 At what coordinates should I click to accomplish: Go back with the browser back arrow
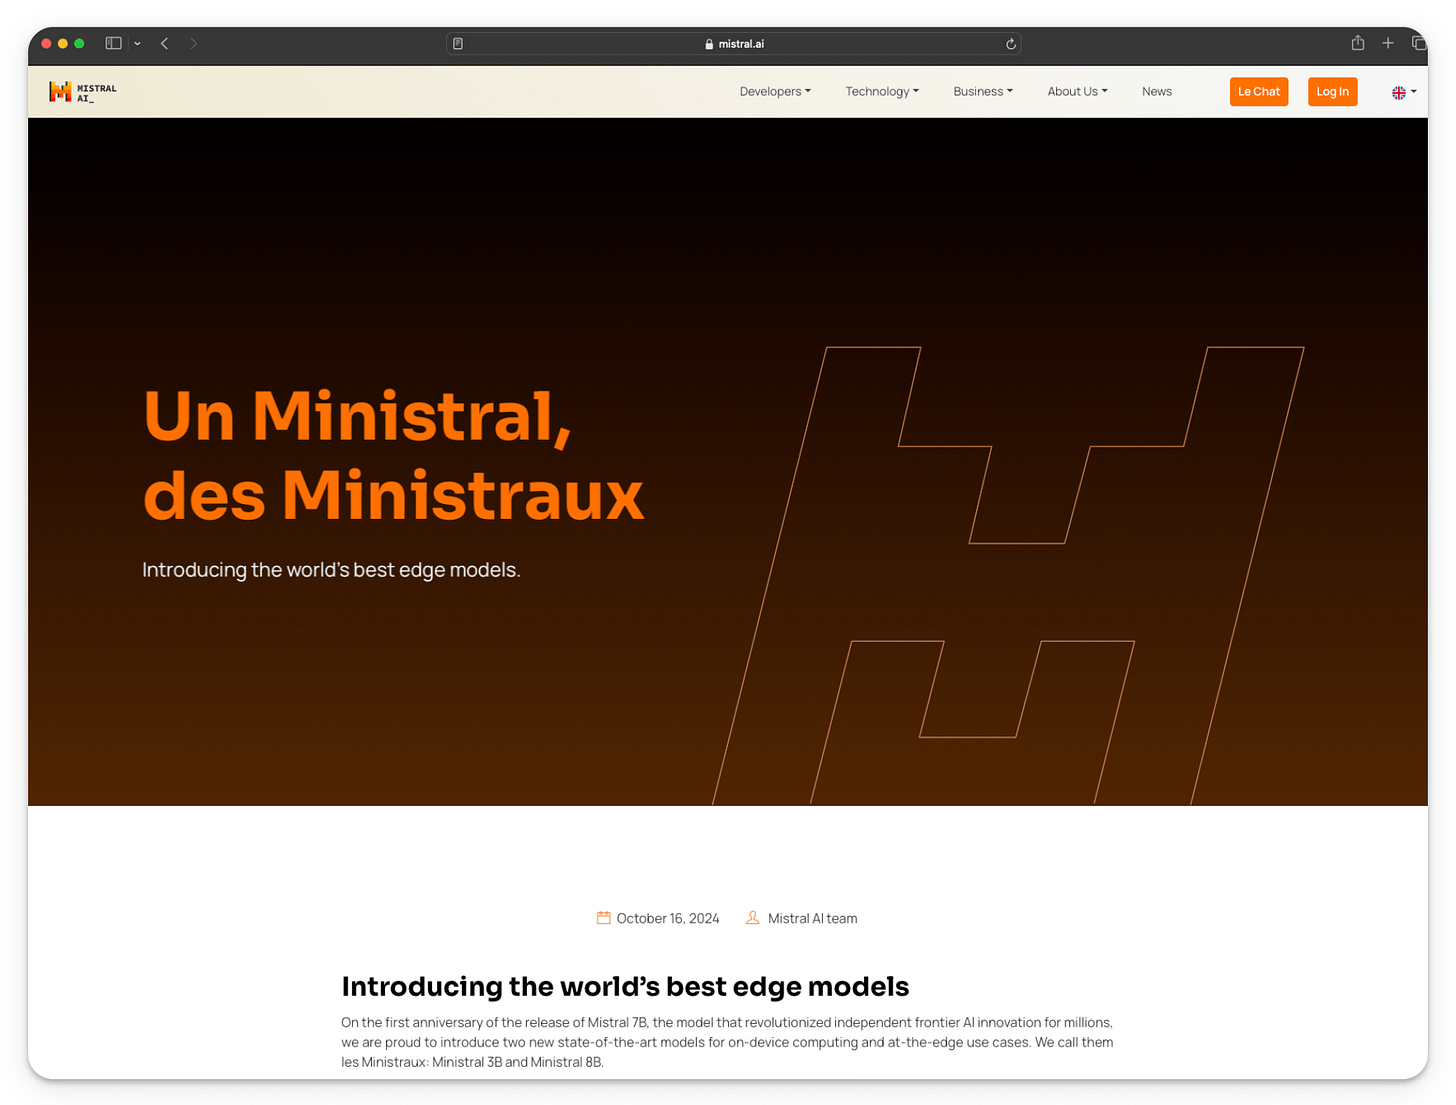(165, 43)
